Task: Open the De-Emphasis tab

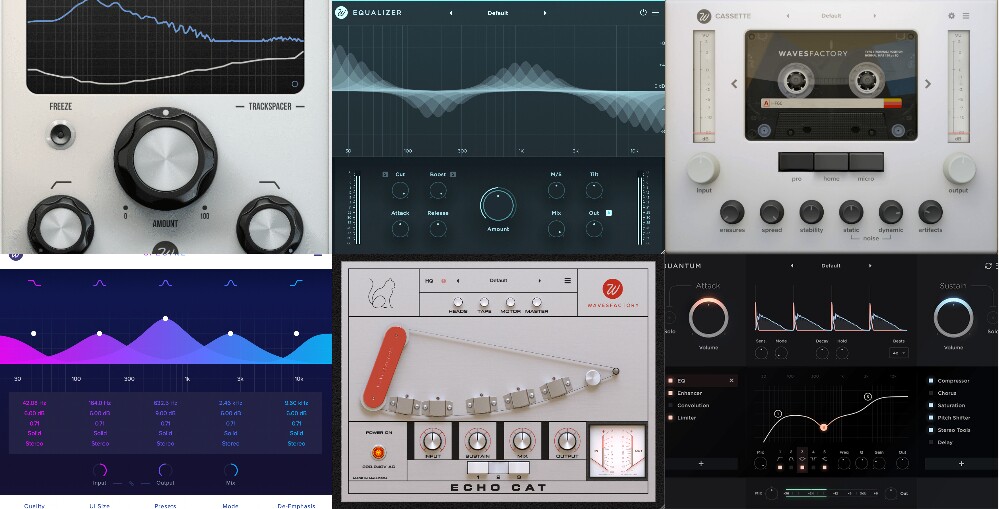Action: coord(296,506)
